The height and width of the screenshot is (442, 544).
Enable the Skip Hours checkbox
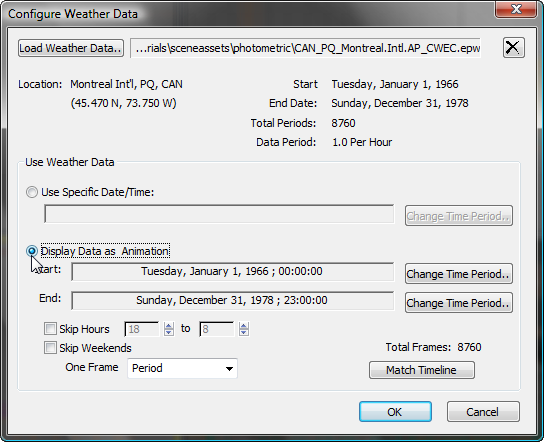point(50,329)
